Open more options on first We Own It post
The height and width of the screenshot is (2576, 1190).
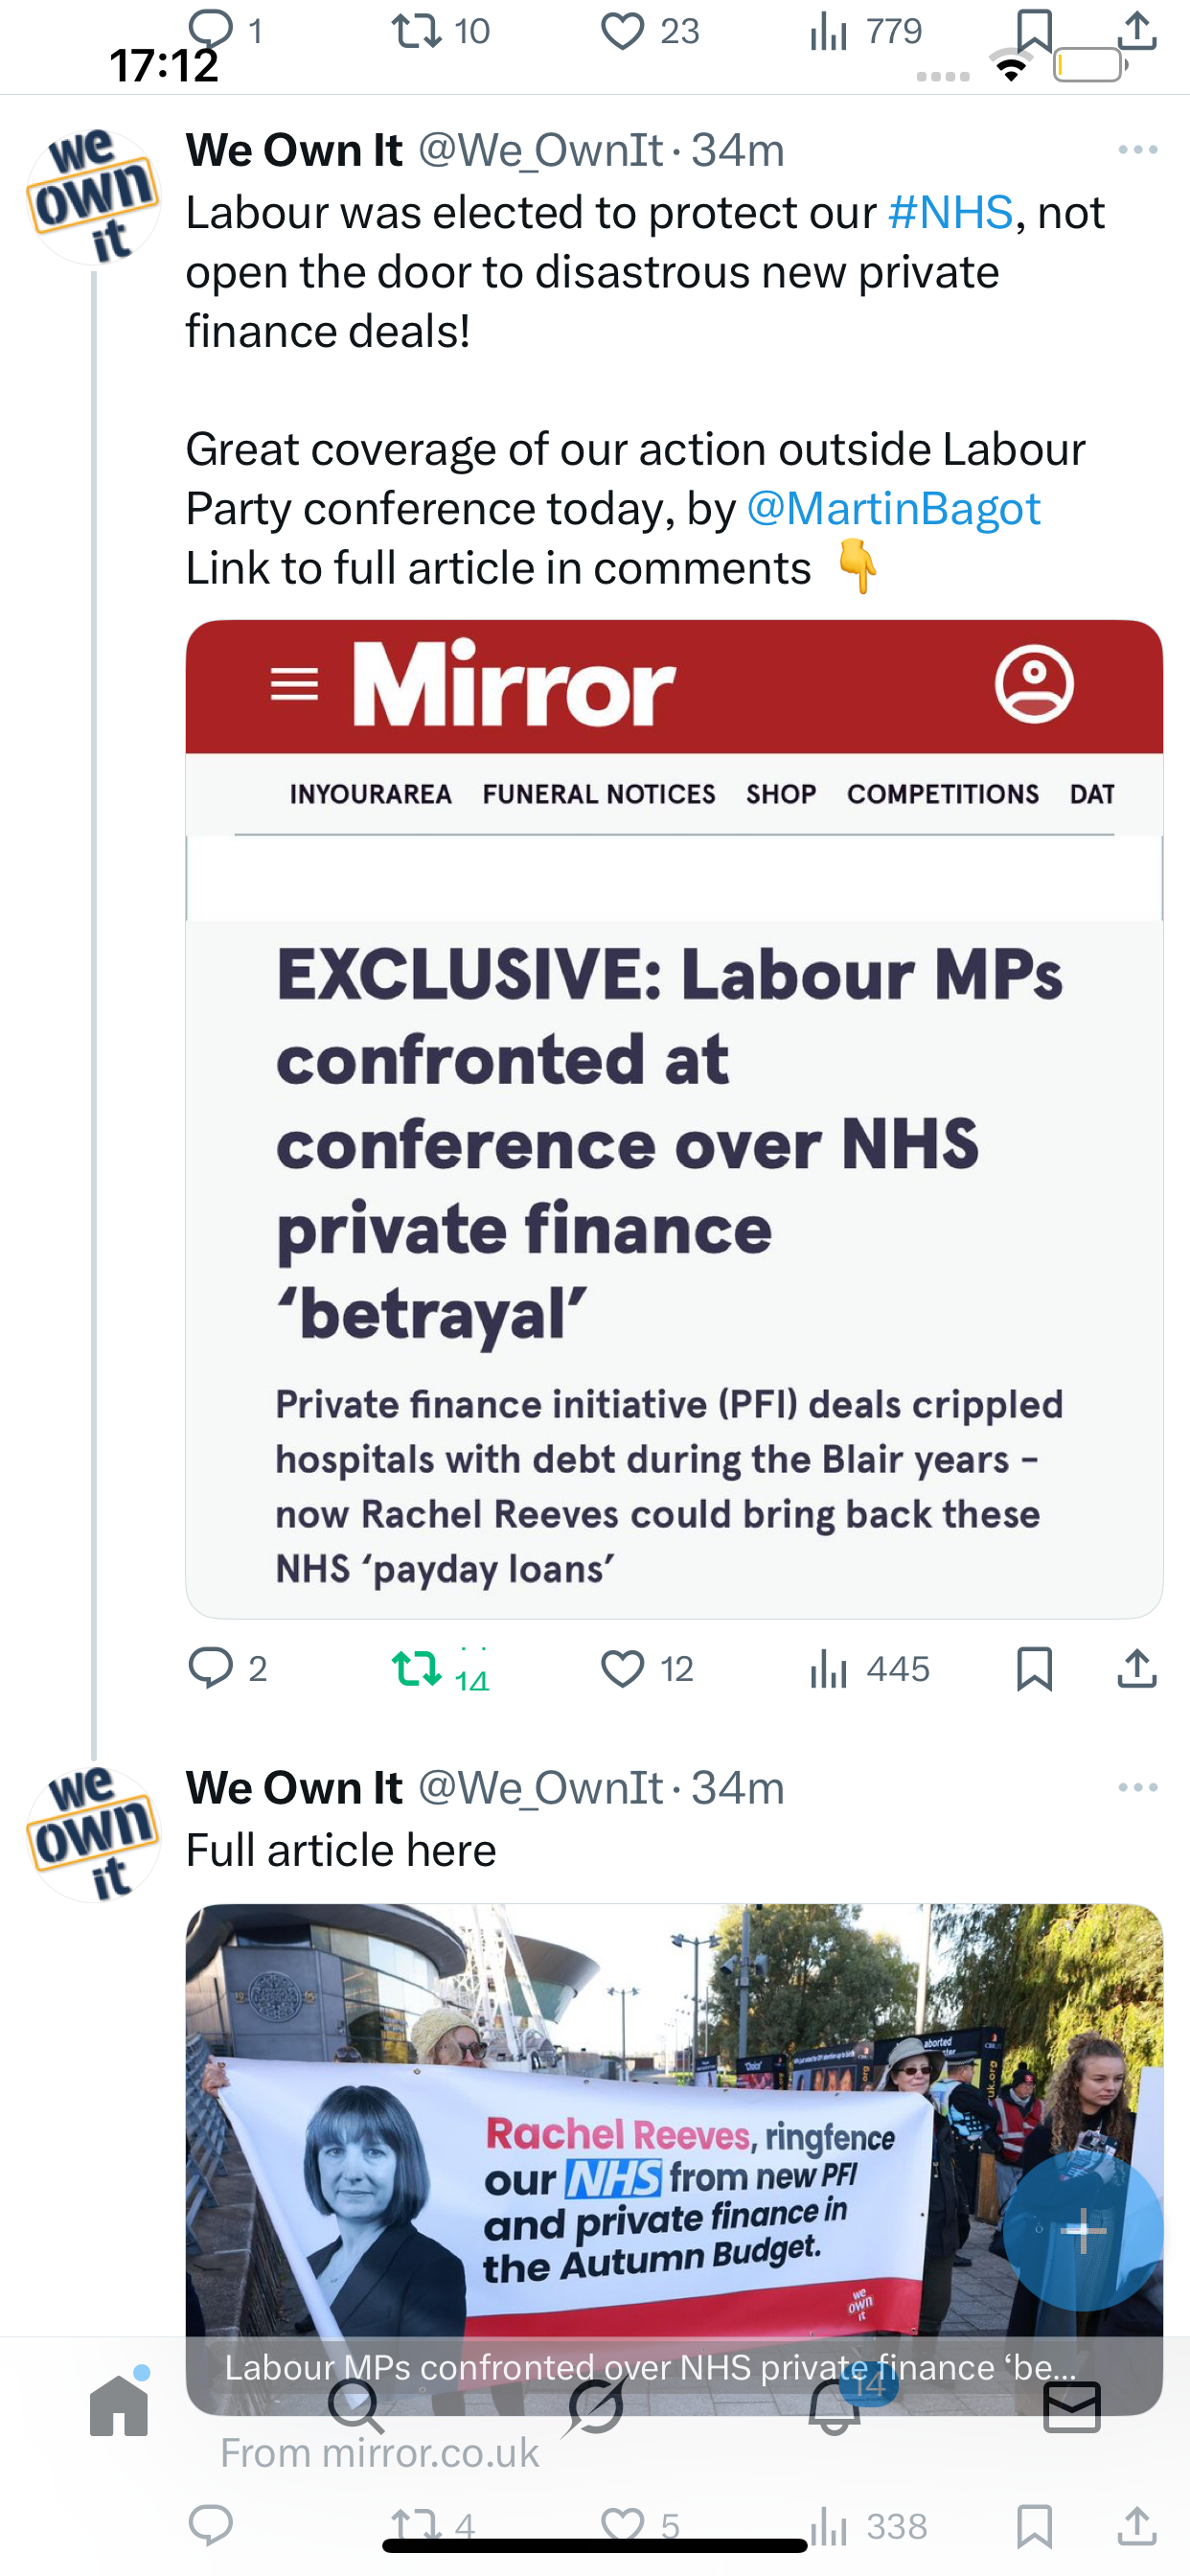[x=1137, y=150]
